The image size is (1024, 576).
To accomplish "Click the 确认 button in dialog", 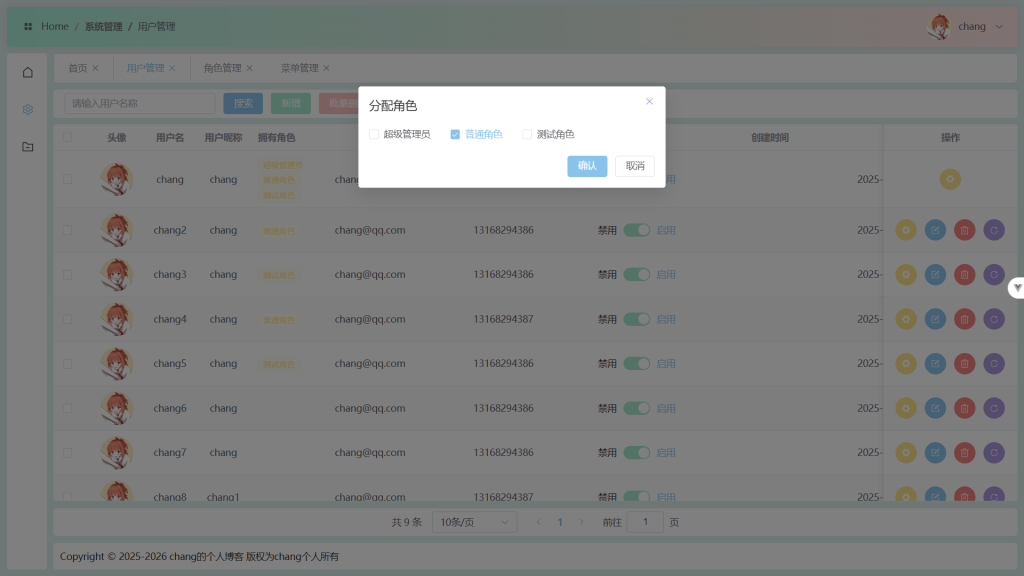I will (x=587, y=166).
